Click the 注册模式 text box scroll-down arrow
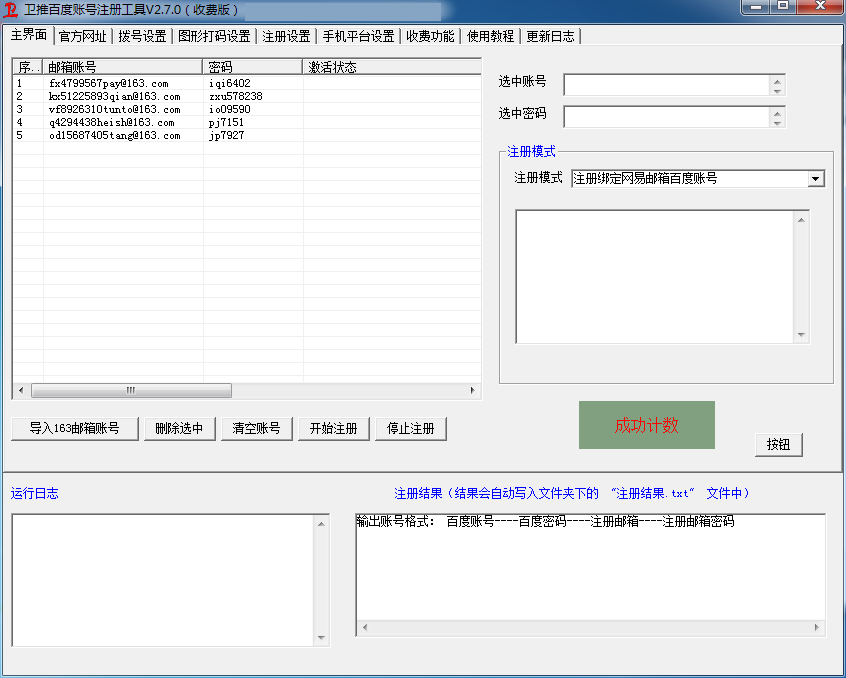The width and height of the screenshot is (846, 678). coord(801,335)
